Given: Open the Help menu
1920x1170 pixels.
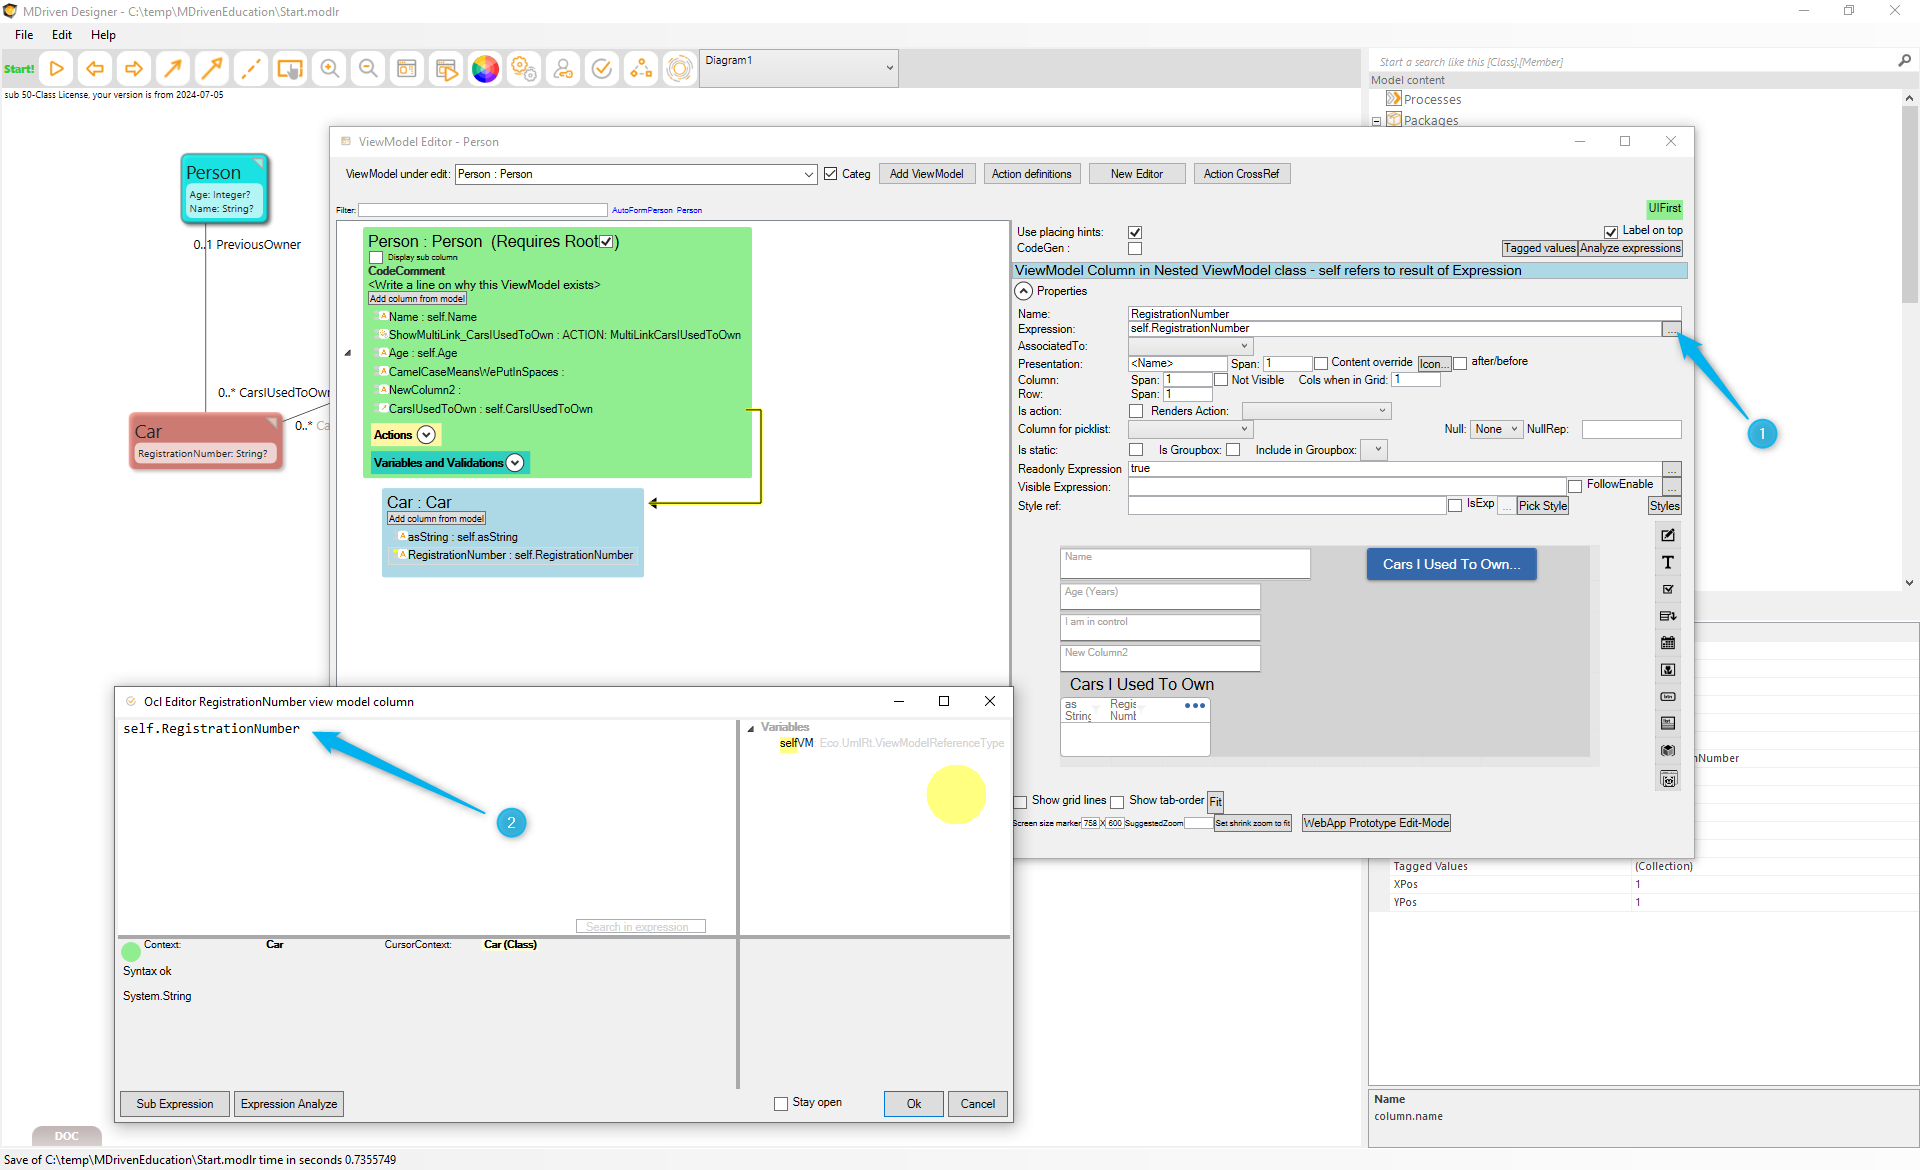Looking at the screenshot, I should pyautogui.click(x=103, y=35).
